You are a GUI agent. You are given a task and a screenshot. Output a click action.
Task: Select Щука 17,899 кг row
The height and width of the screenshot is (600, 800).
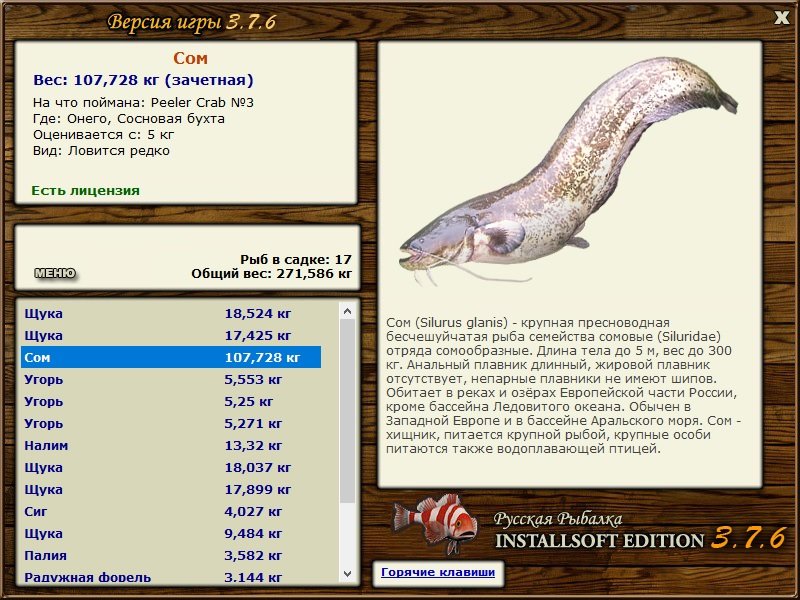pos(171,489)
